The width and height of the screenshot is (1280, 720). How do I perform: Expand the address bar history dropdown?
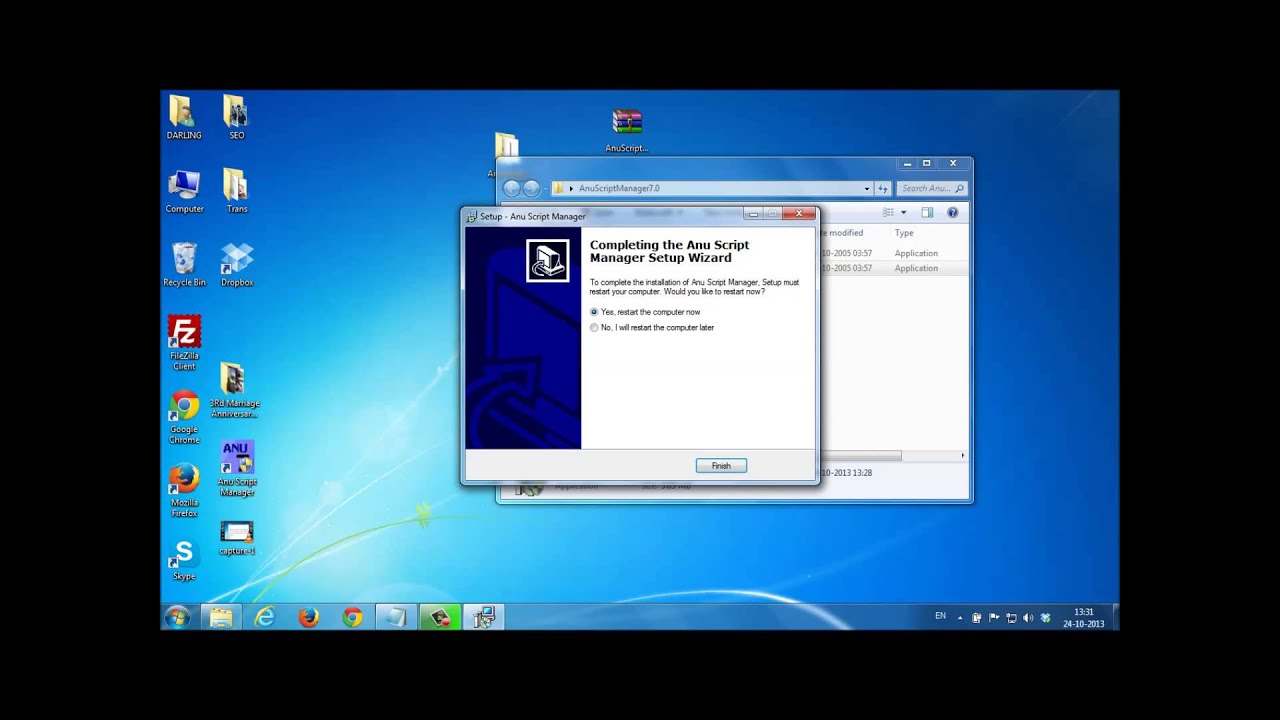tap(867, 188)
